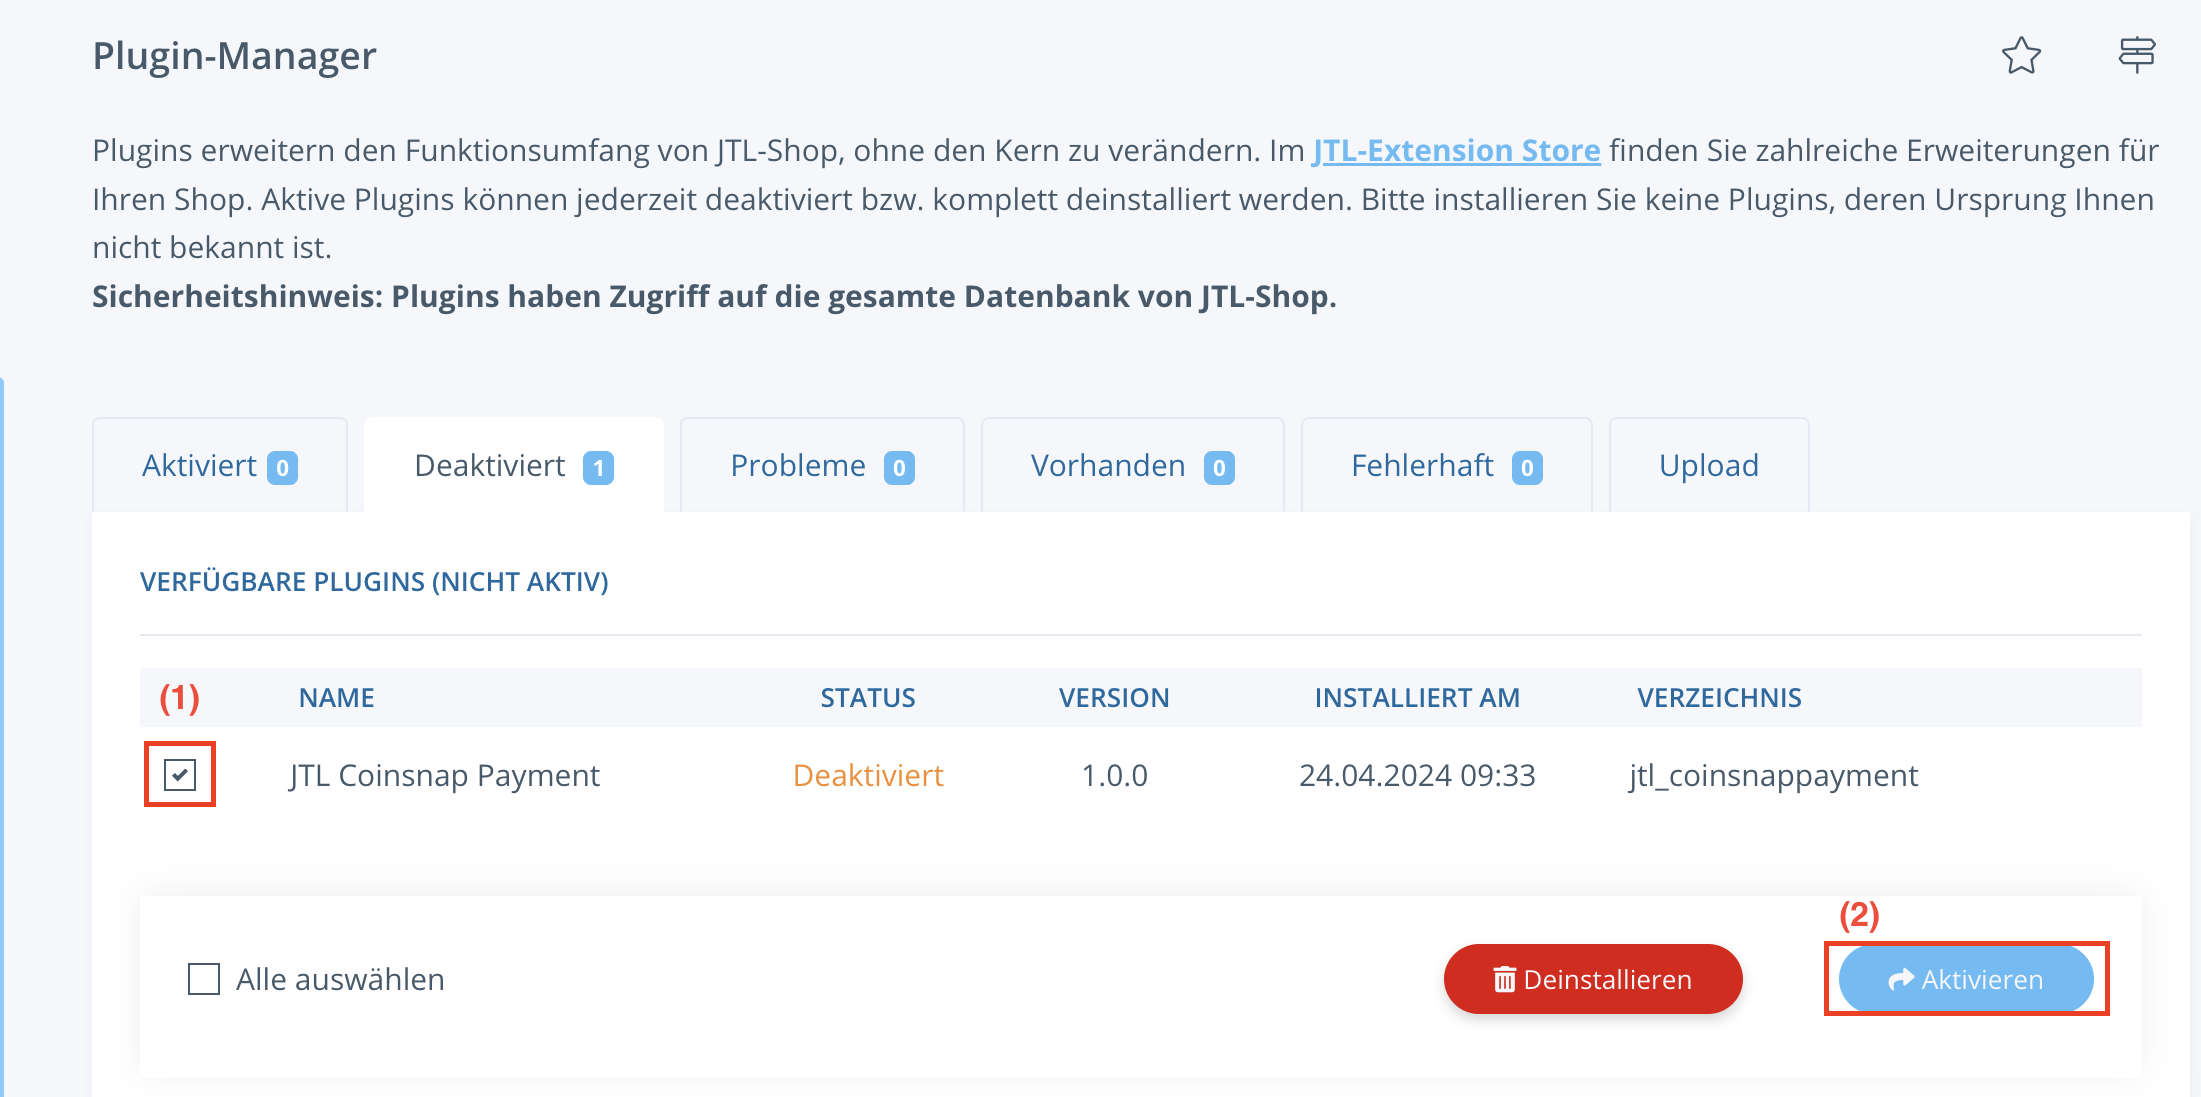2201x1097 pixels.
Task: Check the Alle auswählen checkbox
Action: (x=204, y=979)
